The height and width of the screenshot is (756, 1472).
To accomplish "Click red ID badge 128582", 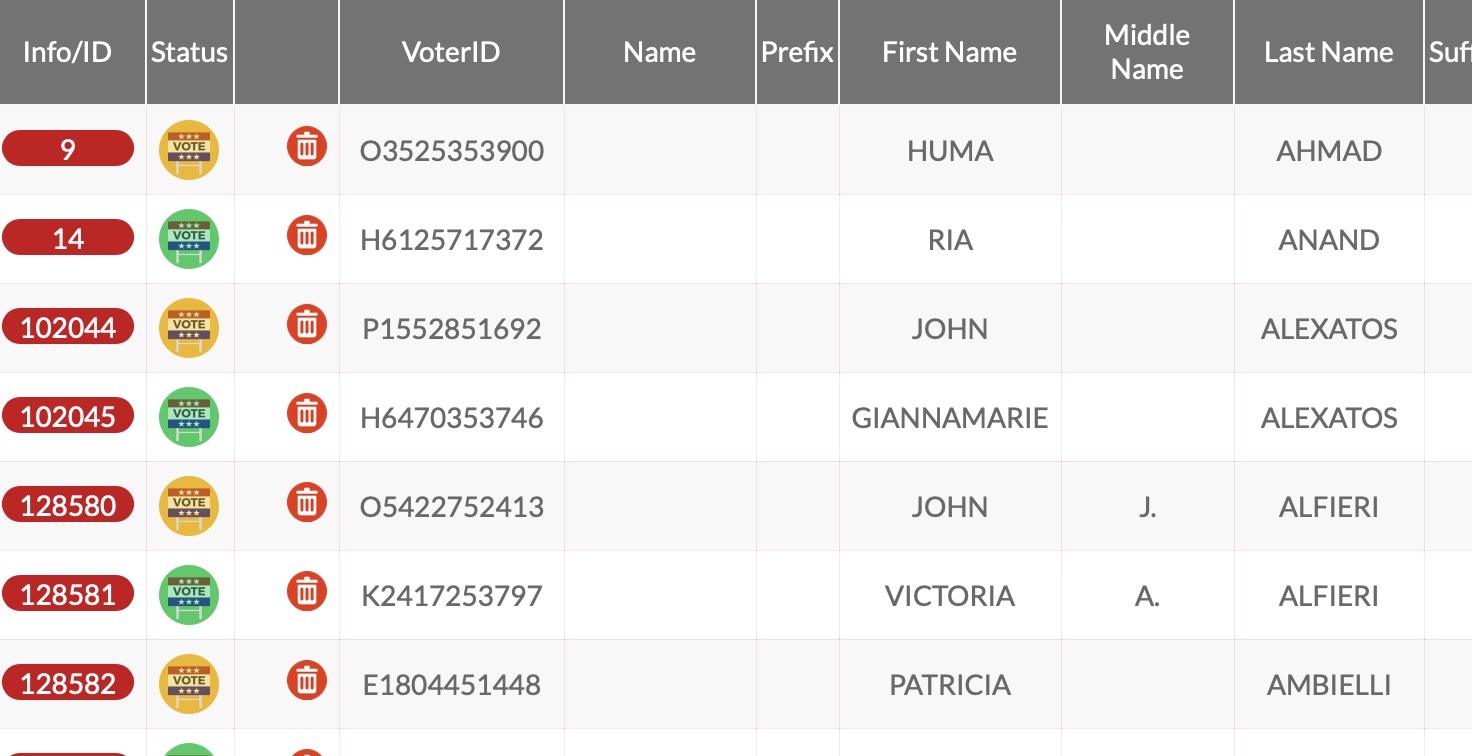I will coord(68,683).
